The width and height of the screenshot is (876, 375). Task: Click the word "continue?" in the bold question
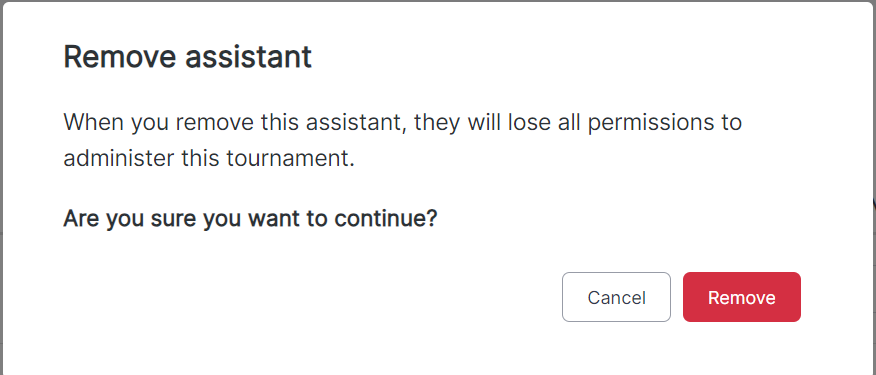(x=385, y=218)
